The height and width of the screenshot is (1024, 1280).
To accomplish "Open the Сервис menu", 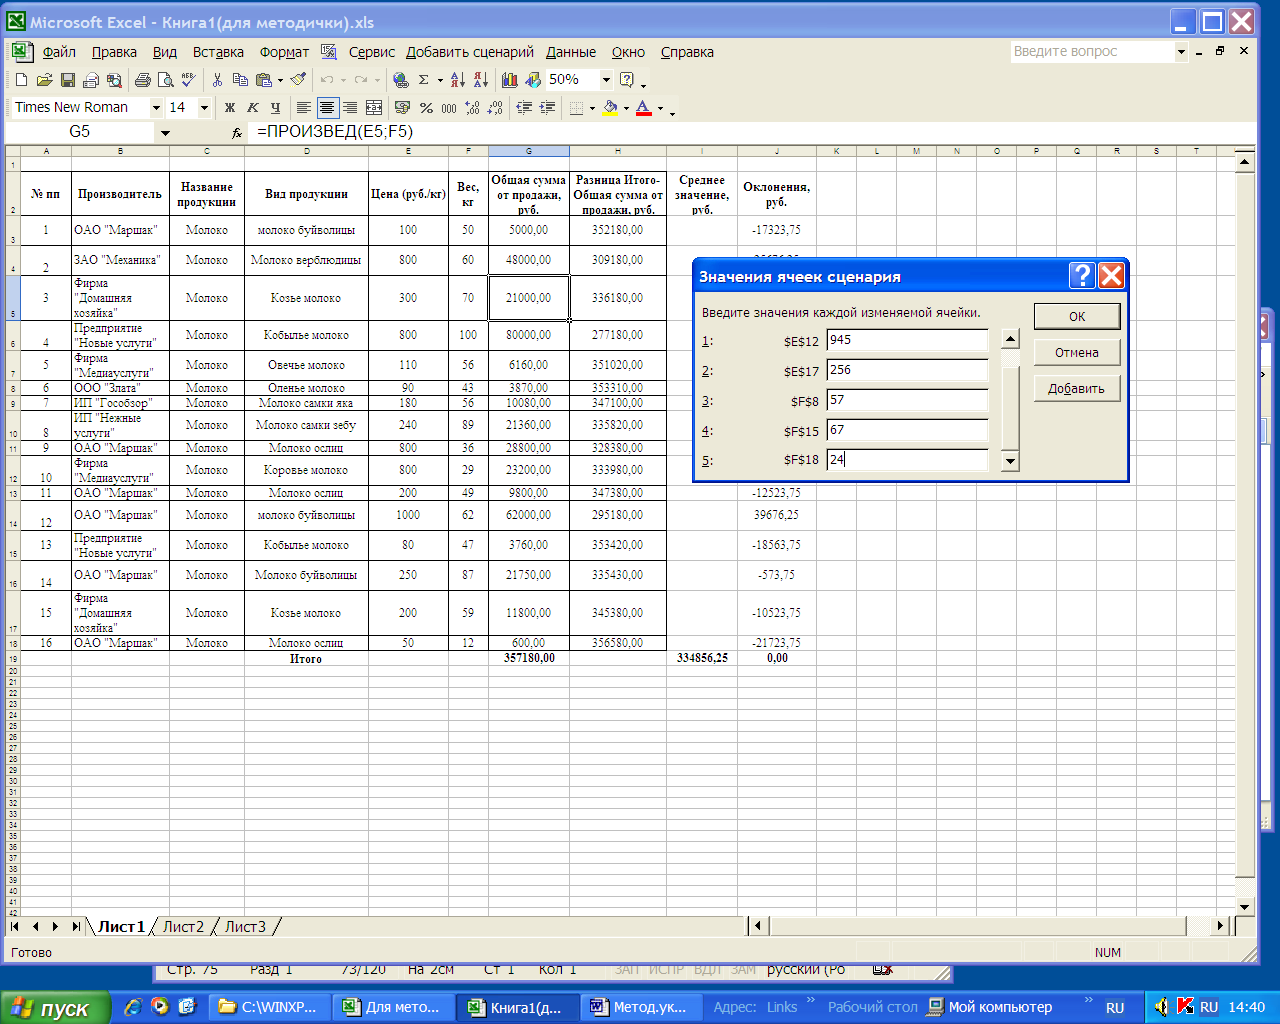I will [x=372, y=52].
